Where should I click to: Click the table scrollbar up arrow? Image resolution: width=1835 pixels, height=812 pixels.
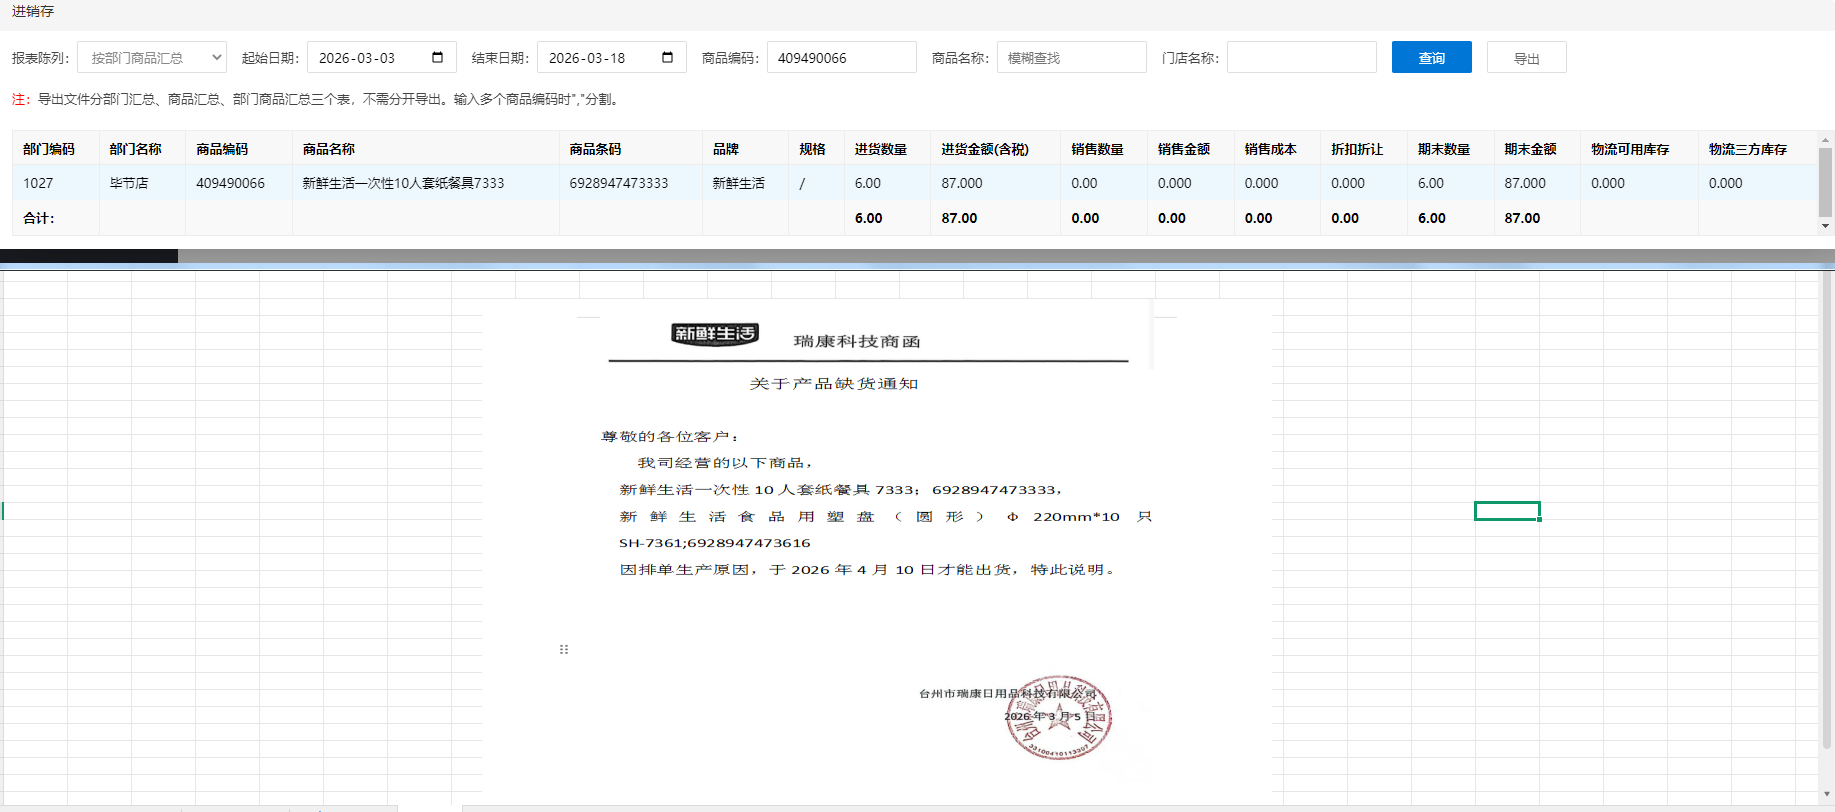coord(1825,141)
